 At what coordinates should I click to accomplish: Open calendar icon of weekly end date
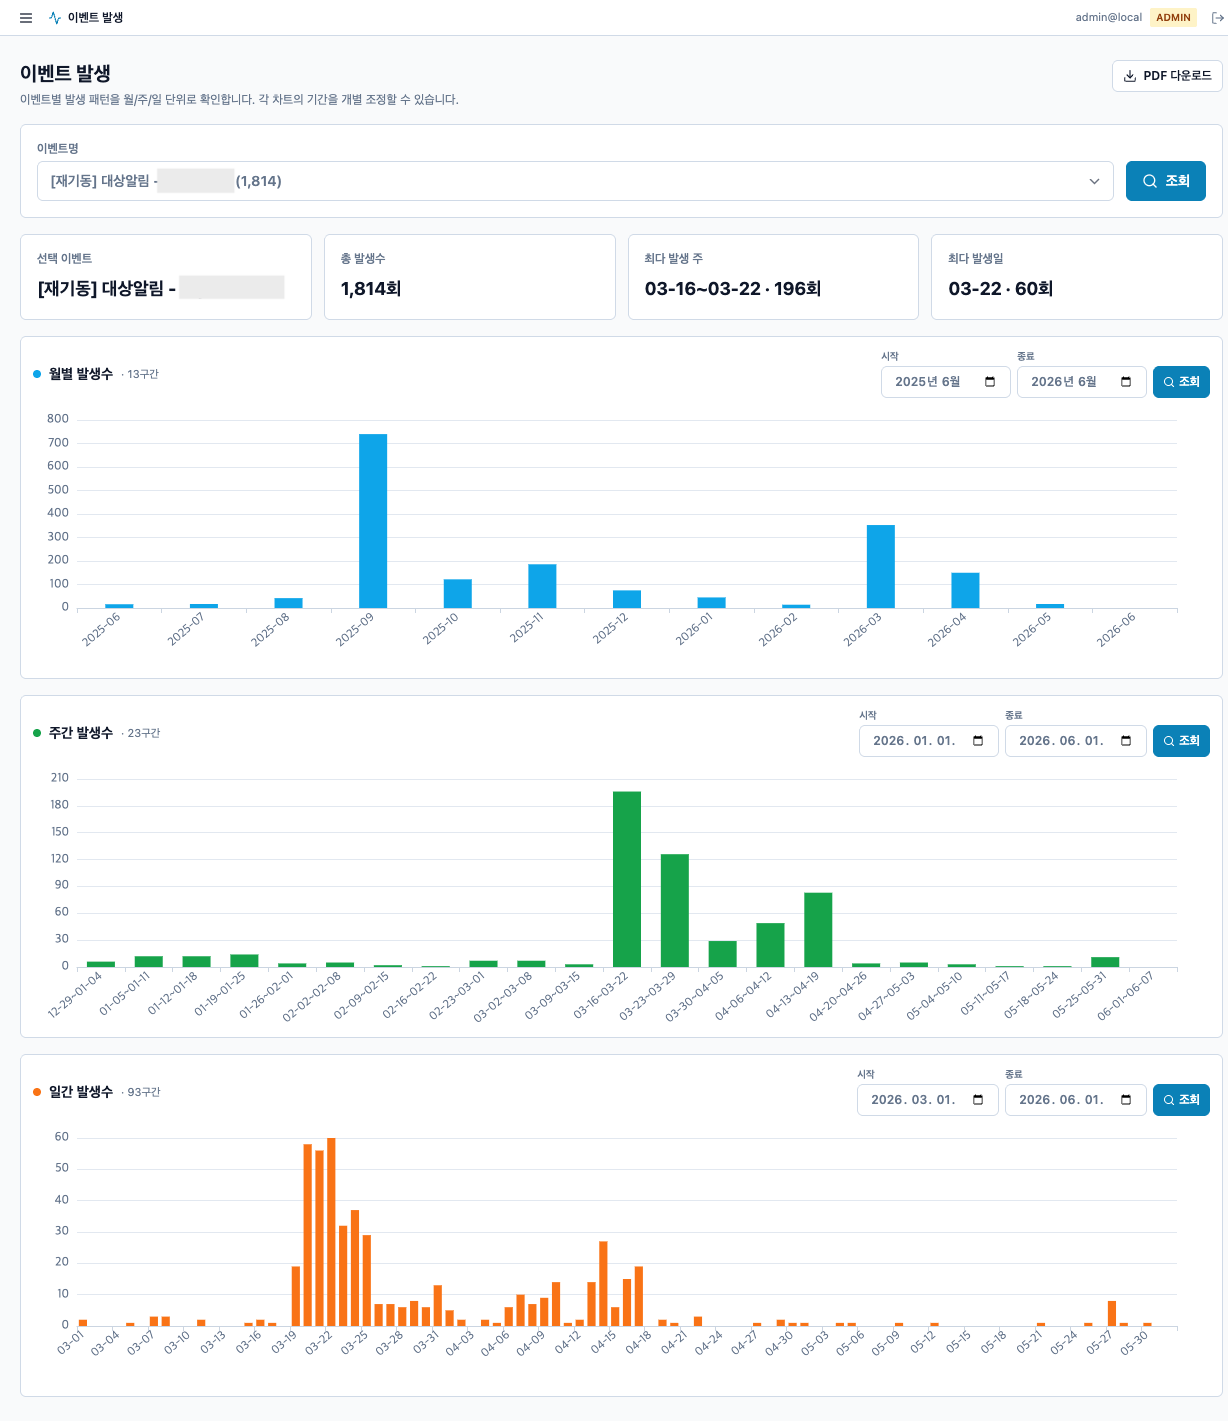(x=1126, y=741)
